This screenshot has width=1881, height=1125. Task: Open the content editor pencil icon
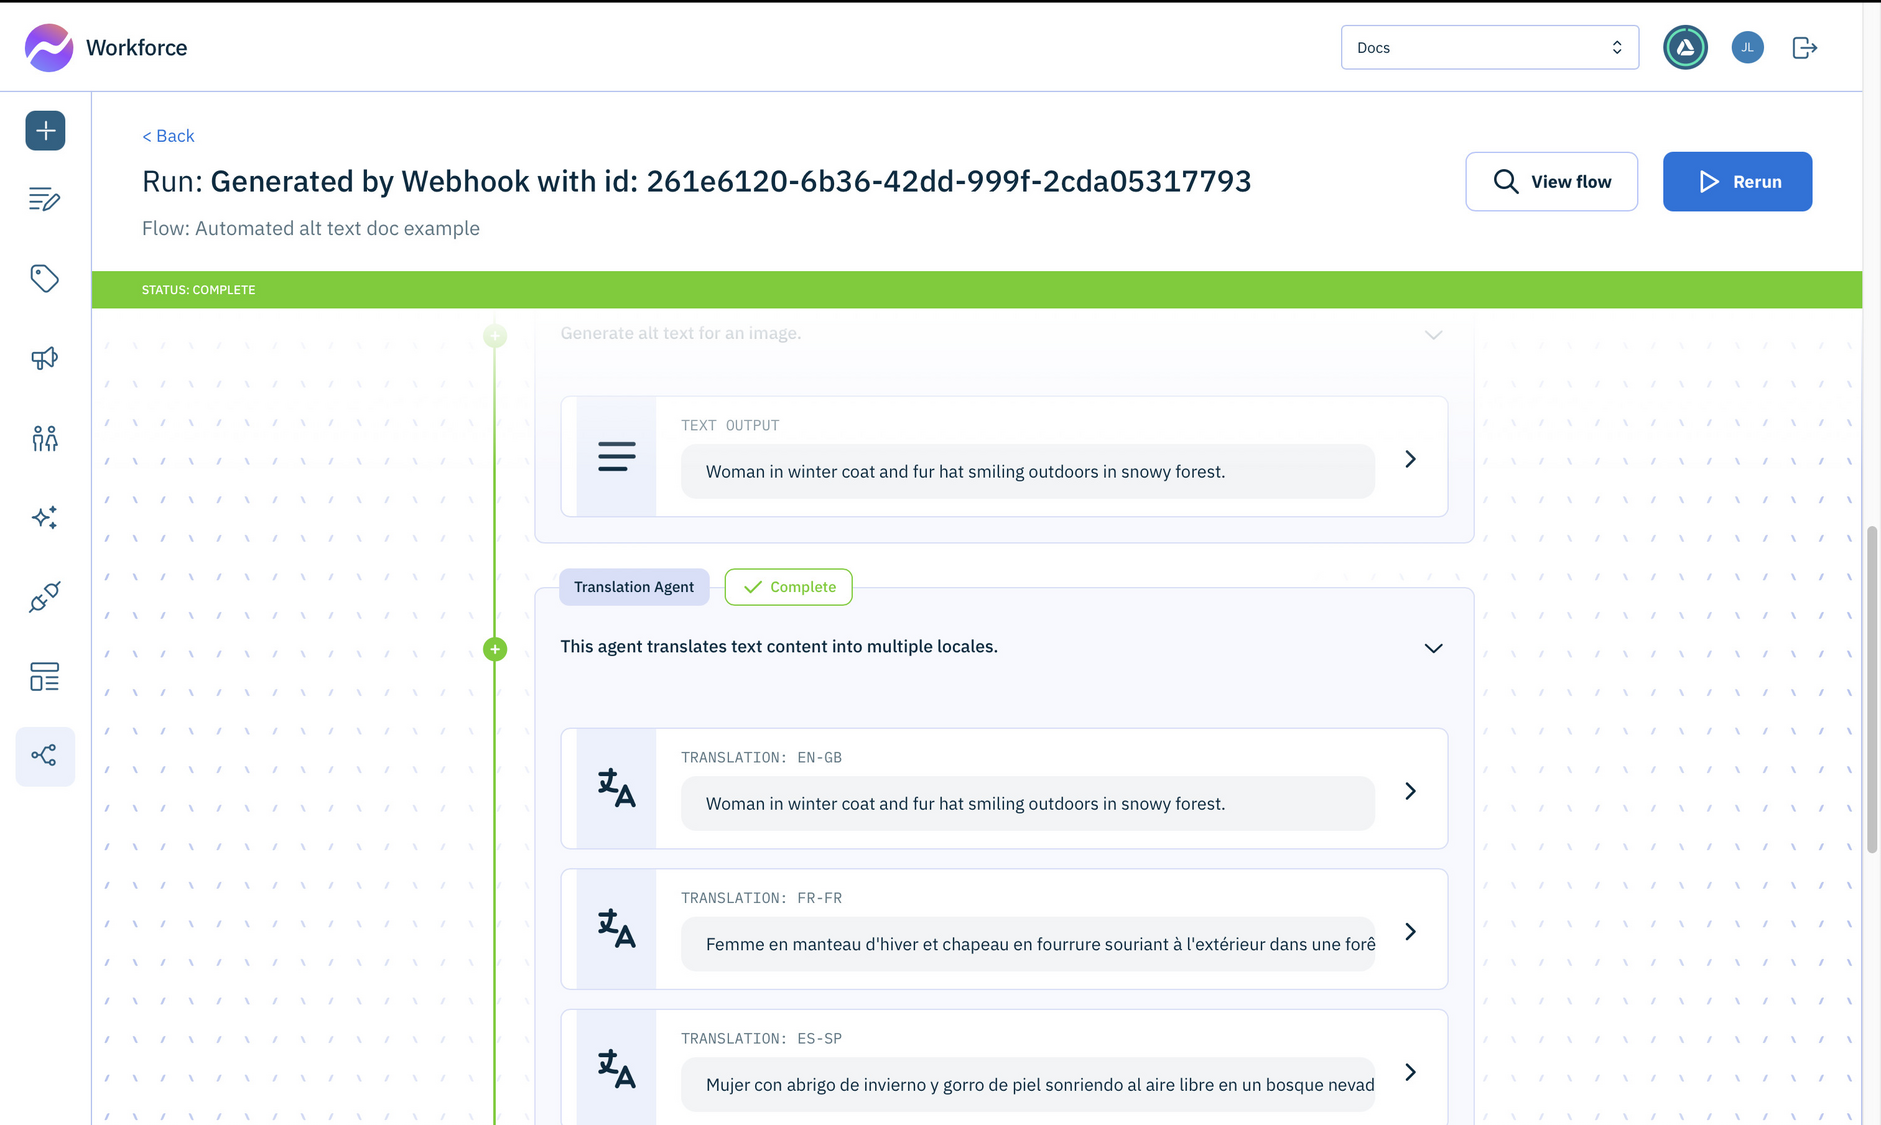tap(45, 200)
